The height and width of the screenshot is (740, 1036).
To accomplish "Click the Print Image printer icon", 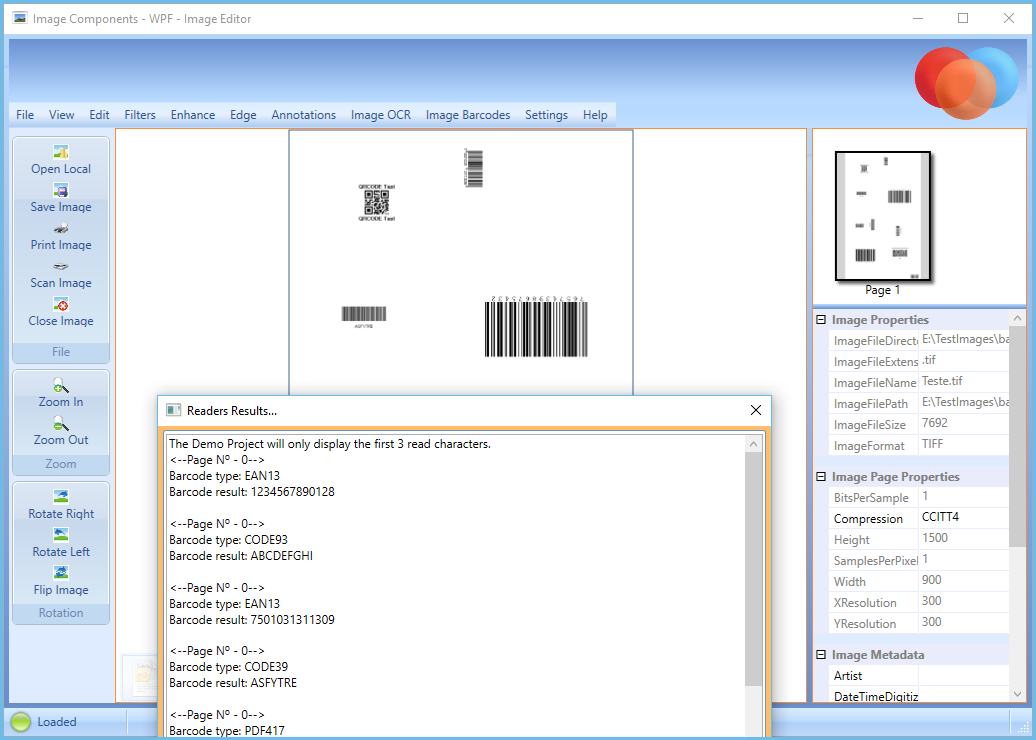I will click(x=61, y=229).
